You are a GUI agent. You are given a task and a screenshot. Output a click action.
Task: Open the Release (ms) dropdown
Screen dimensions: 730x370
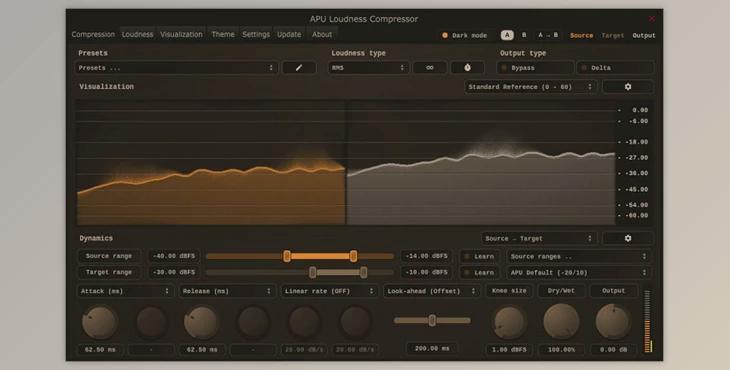tap(227, 291)
